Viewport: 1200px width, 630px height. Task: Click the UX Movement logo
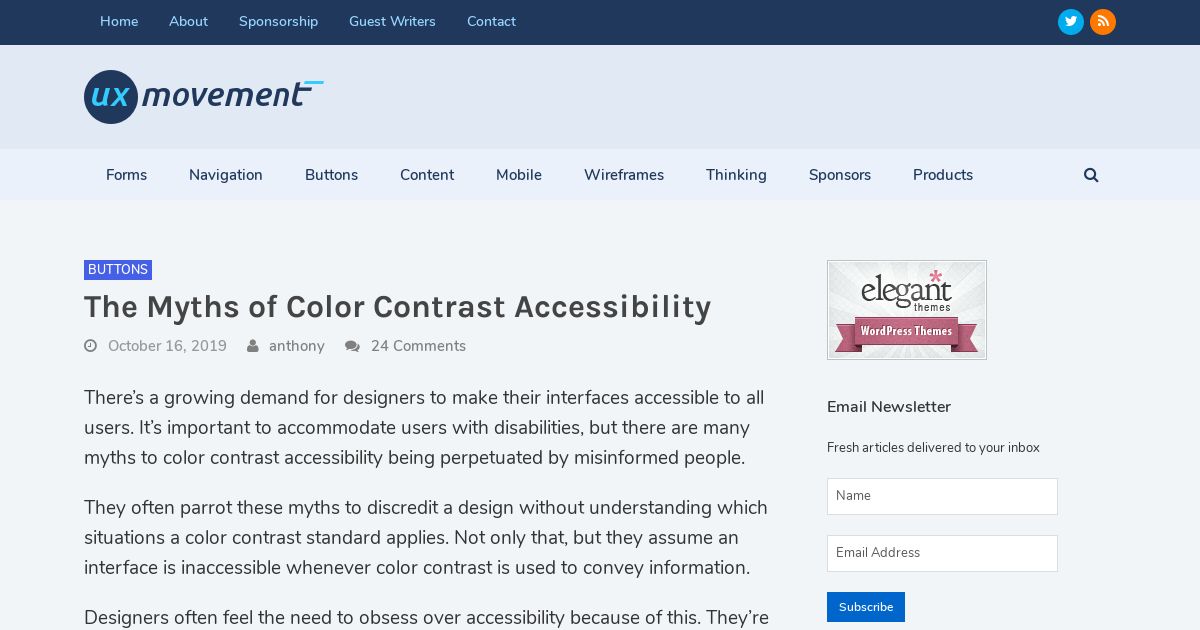point(204,97)
